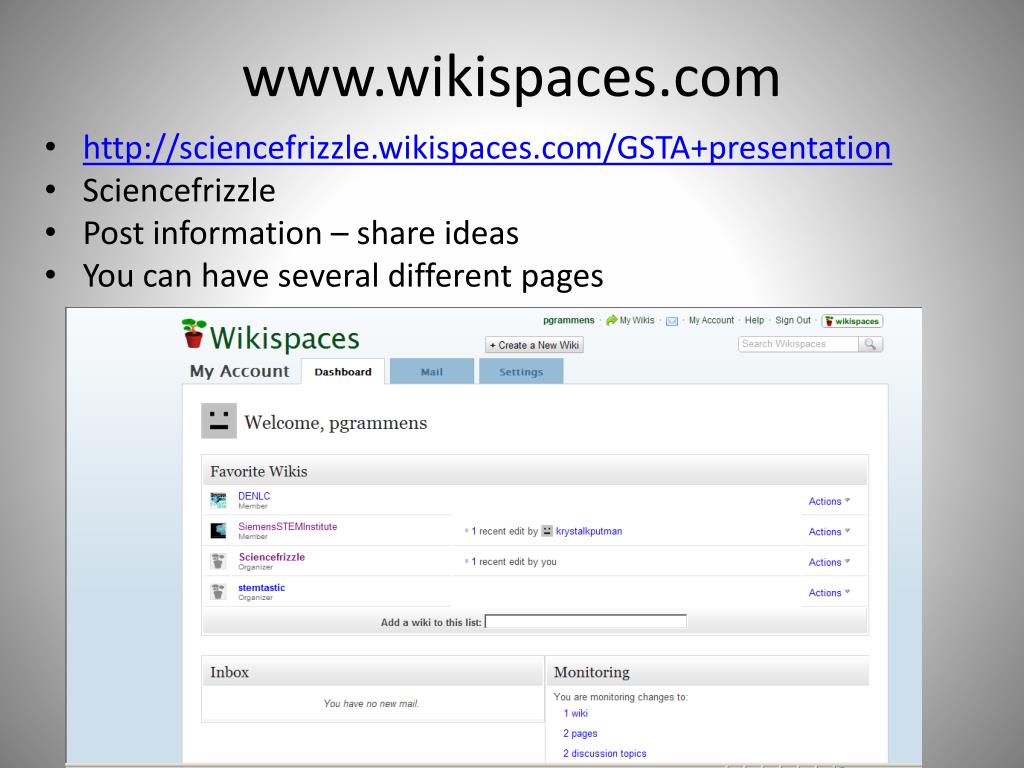Viewport: 1024px width, 768px height.
Task: Click the 'Monitoring' panel heading
Action: [592, 672]
